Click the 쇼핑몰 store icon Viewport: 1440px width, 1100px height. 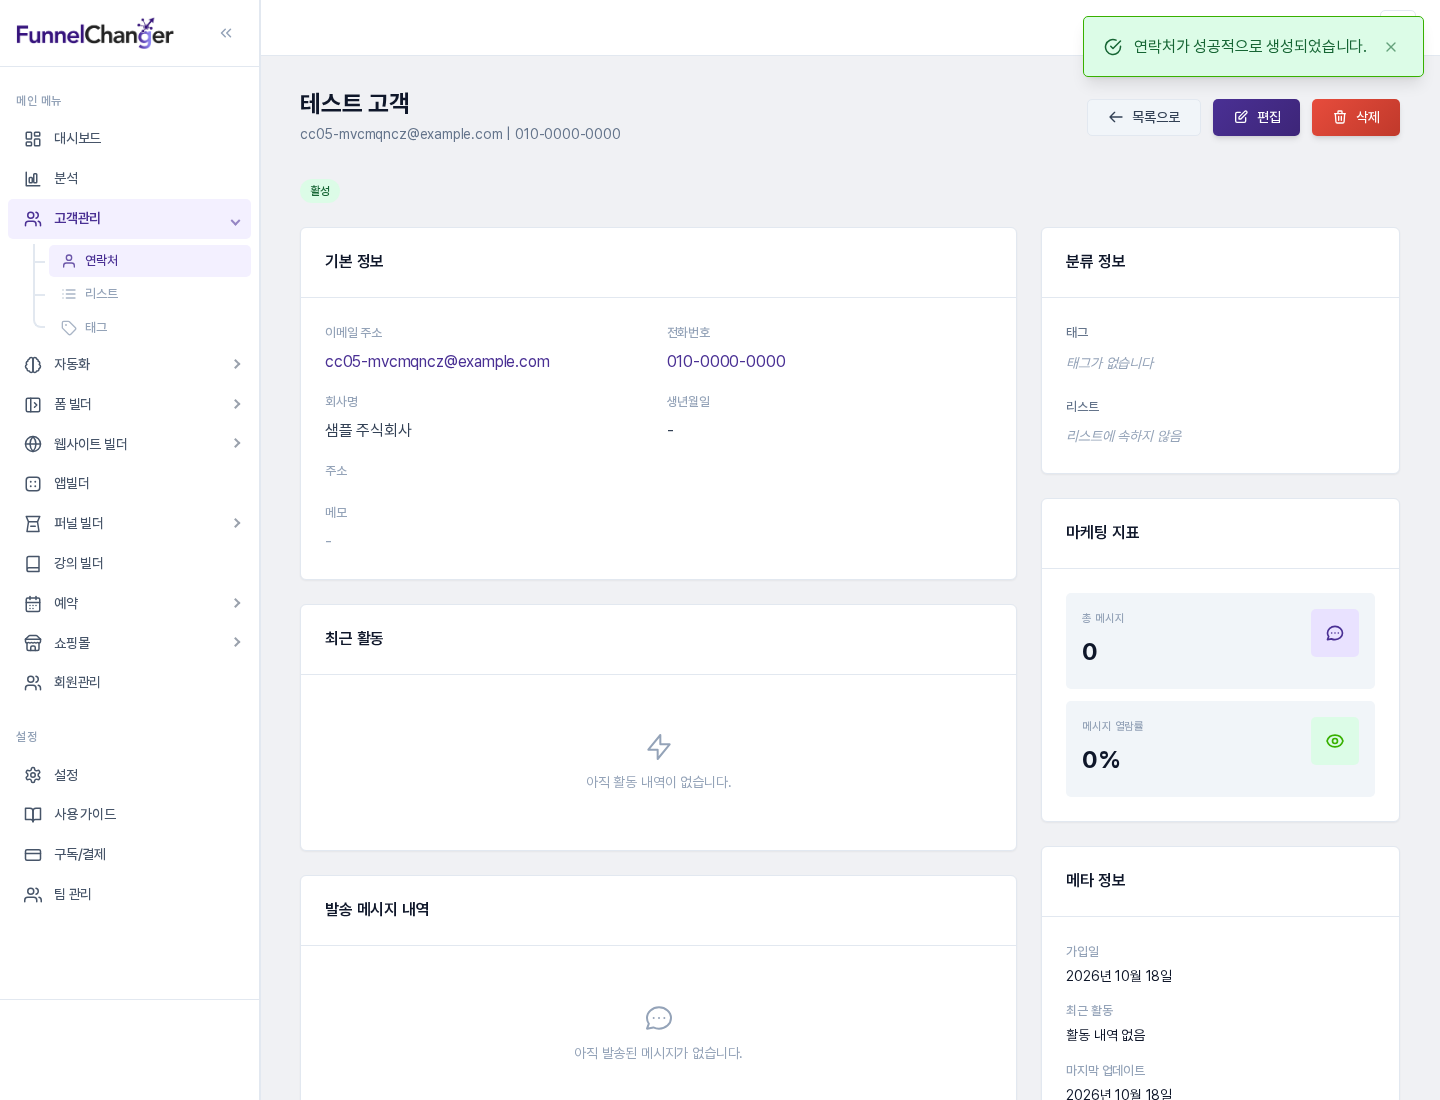(33, 643)
